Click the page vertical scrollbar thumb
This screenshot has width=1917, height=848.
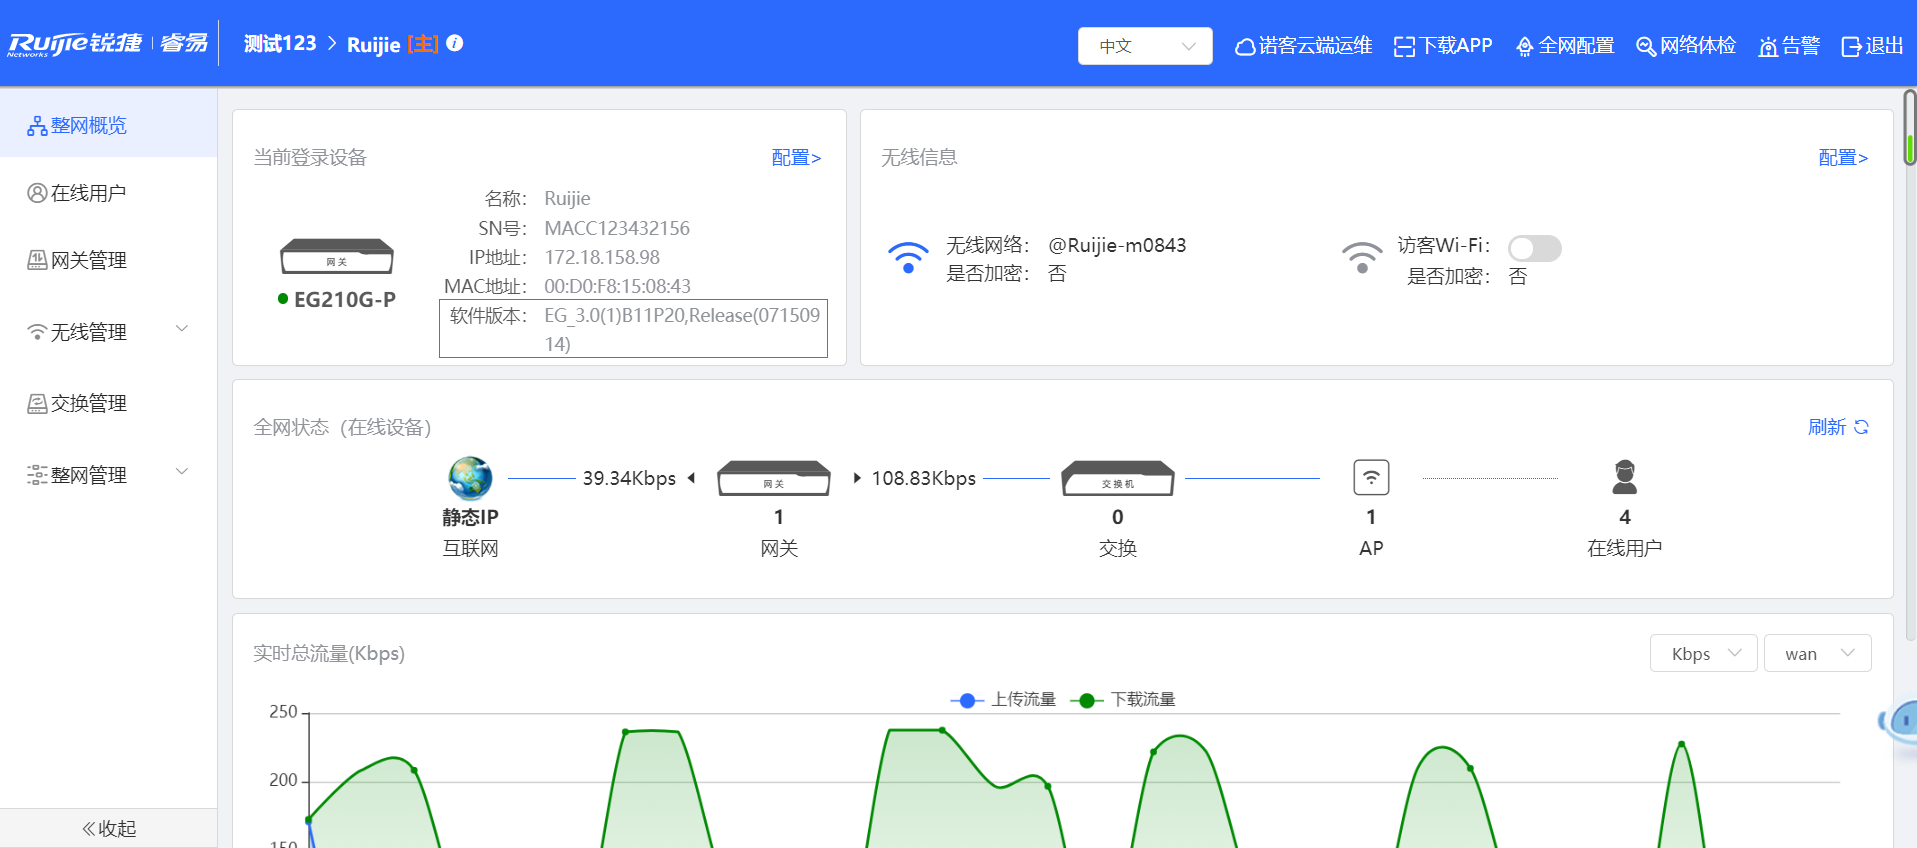1910,128
